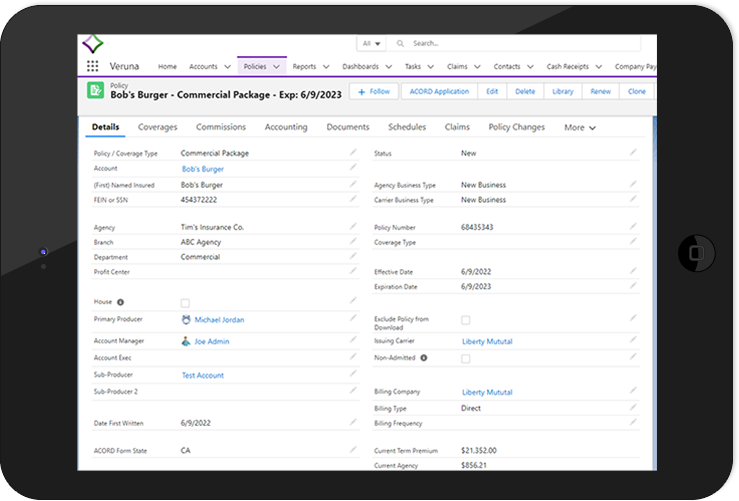Click the Delete button
The image size is (739, 501).
525,91
